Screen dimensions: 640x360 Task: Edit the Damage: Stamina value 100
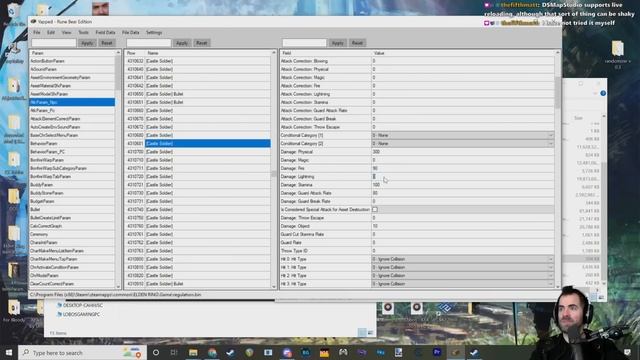[x=462, y=185]
